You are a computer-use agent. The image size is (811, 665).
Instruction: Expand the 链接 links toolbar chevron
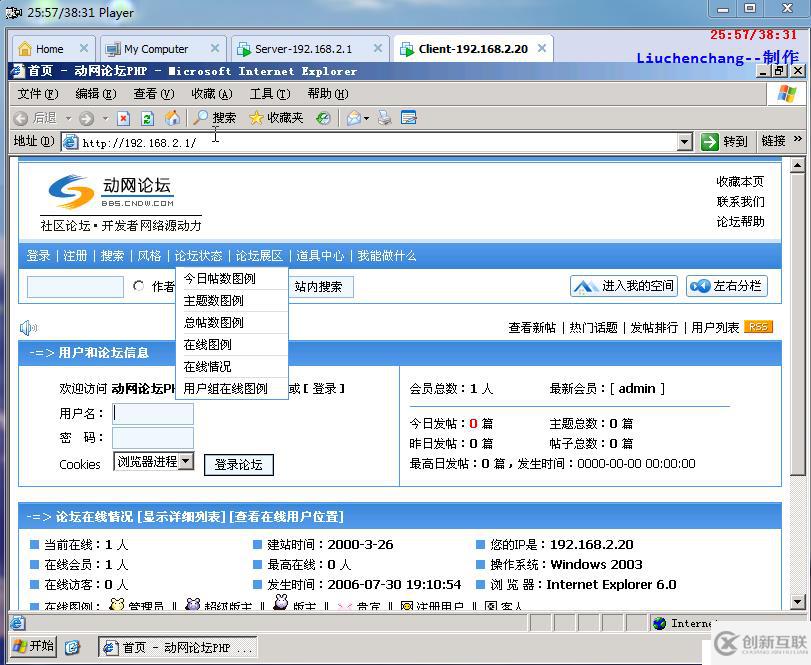798,139
